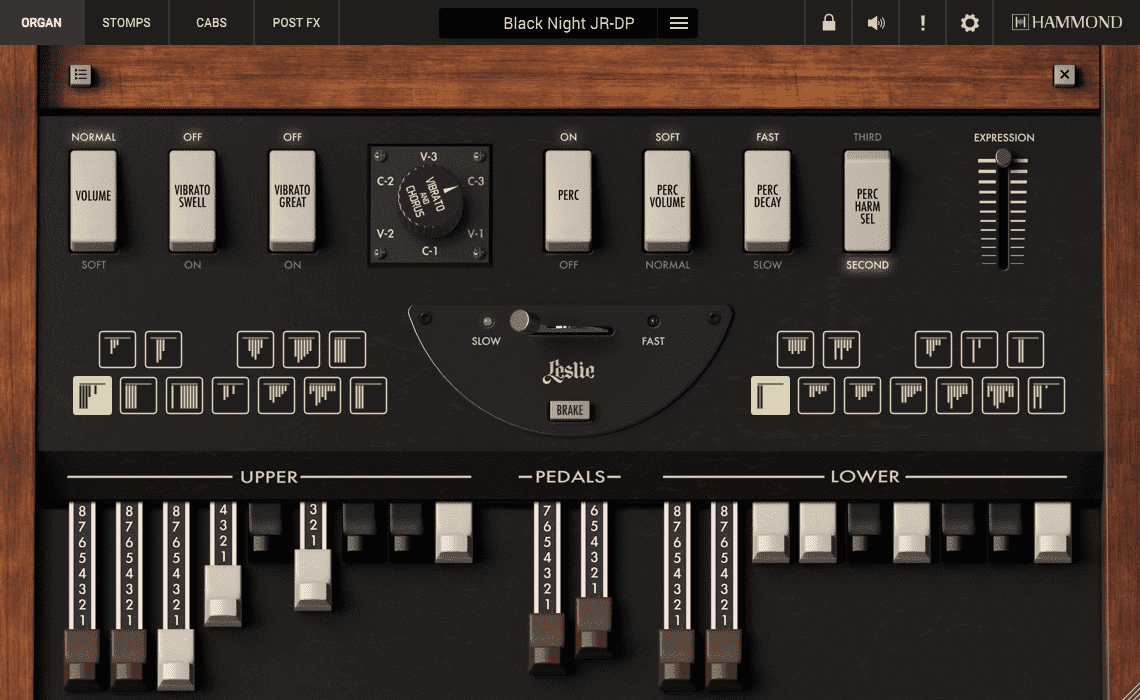Viewport: 1140px width, 700px height.
Task: Select first upper preset in top row
Action: tap(117, 349)
